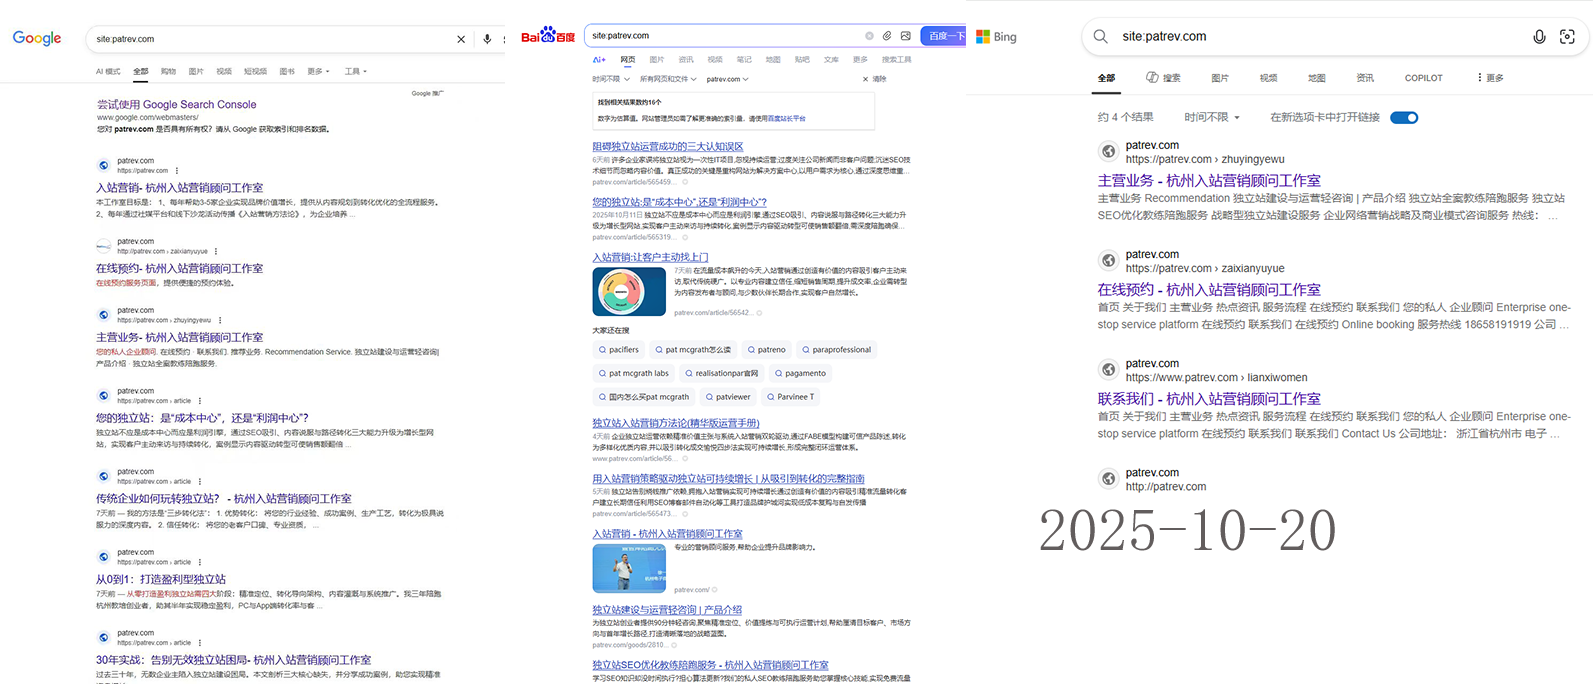Open Bing 更多 three-dot menu
Screen dimensions: 1594x687
1490,78
